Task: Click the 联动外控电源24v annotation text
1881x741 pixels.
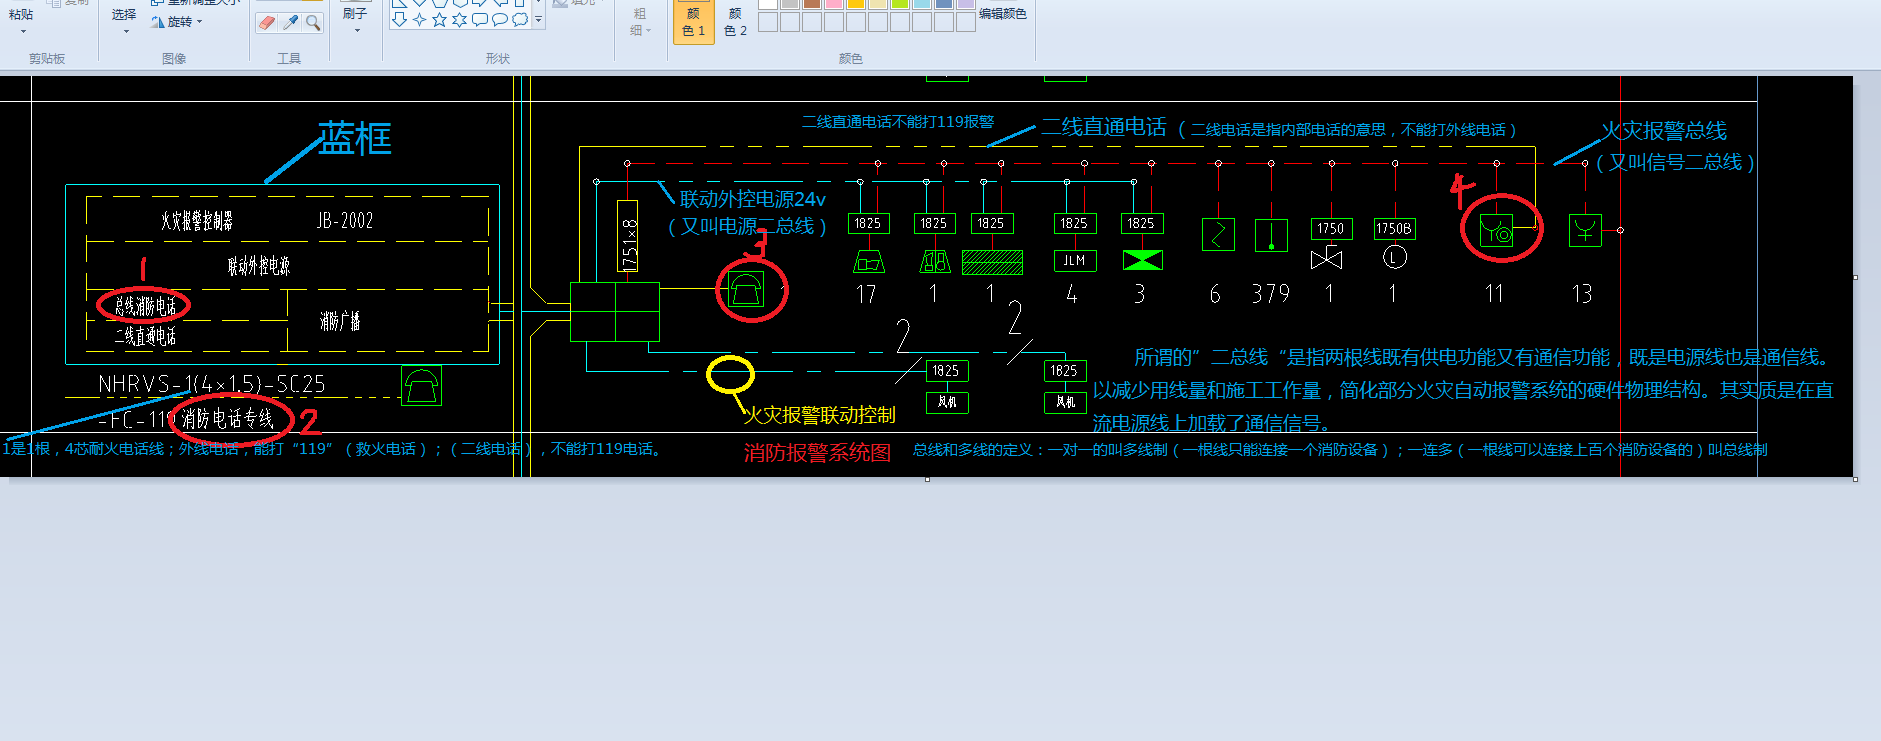Action: pyautogui.click(x=753, y=200)
